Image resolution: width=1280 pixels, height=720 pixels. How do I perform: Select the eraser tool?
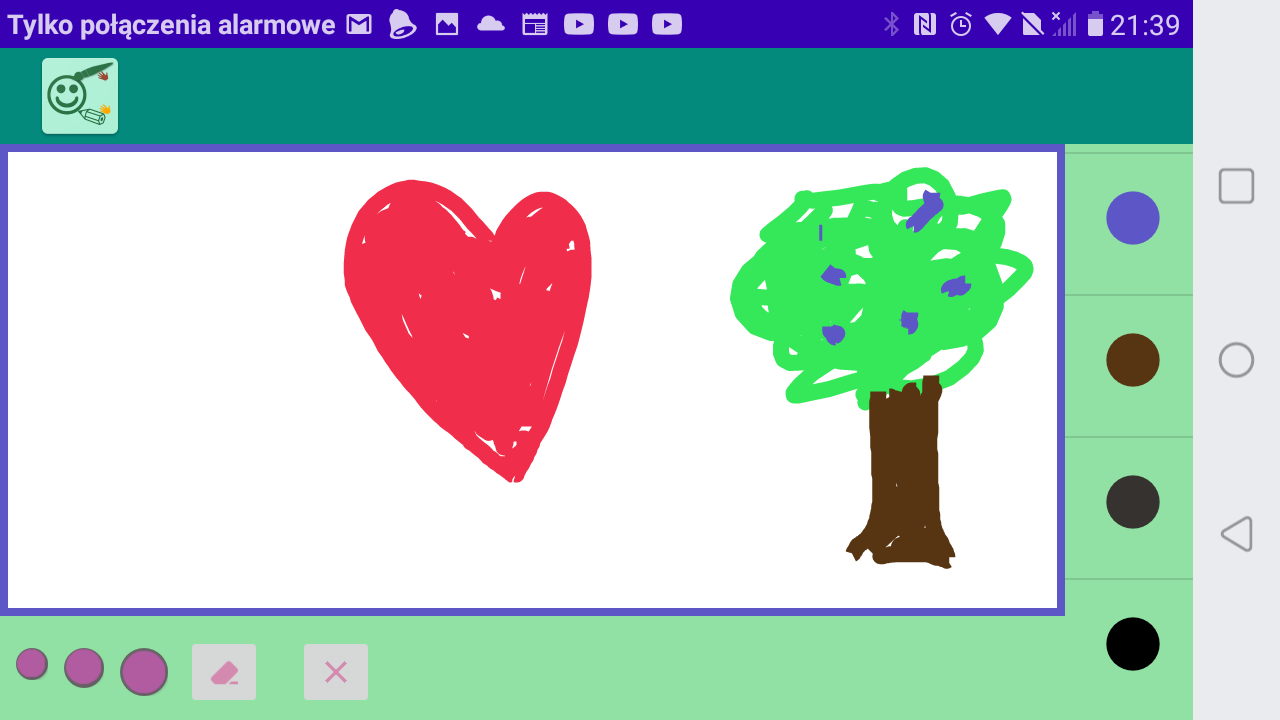pos(224,672)
